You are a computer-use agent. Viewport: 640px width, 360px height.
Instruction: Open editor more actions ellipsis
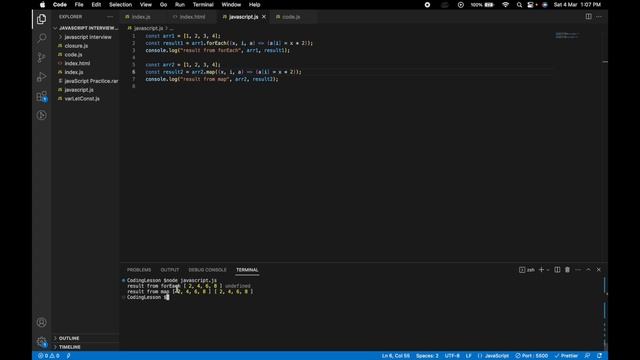pos(599,17)
